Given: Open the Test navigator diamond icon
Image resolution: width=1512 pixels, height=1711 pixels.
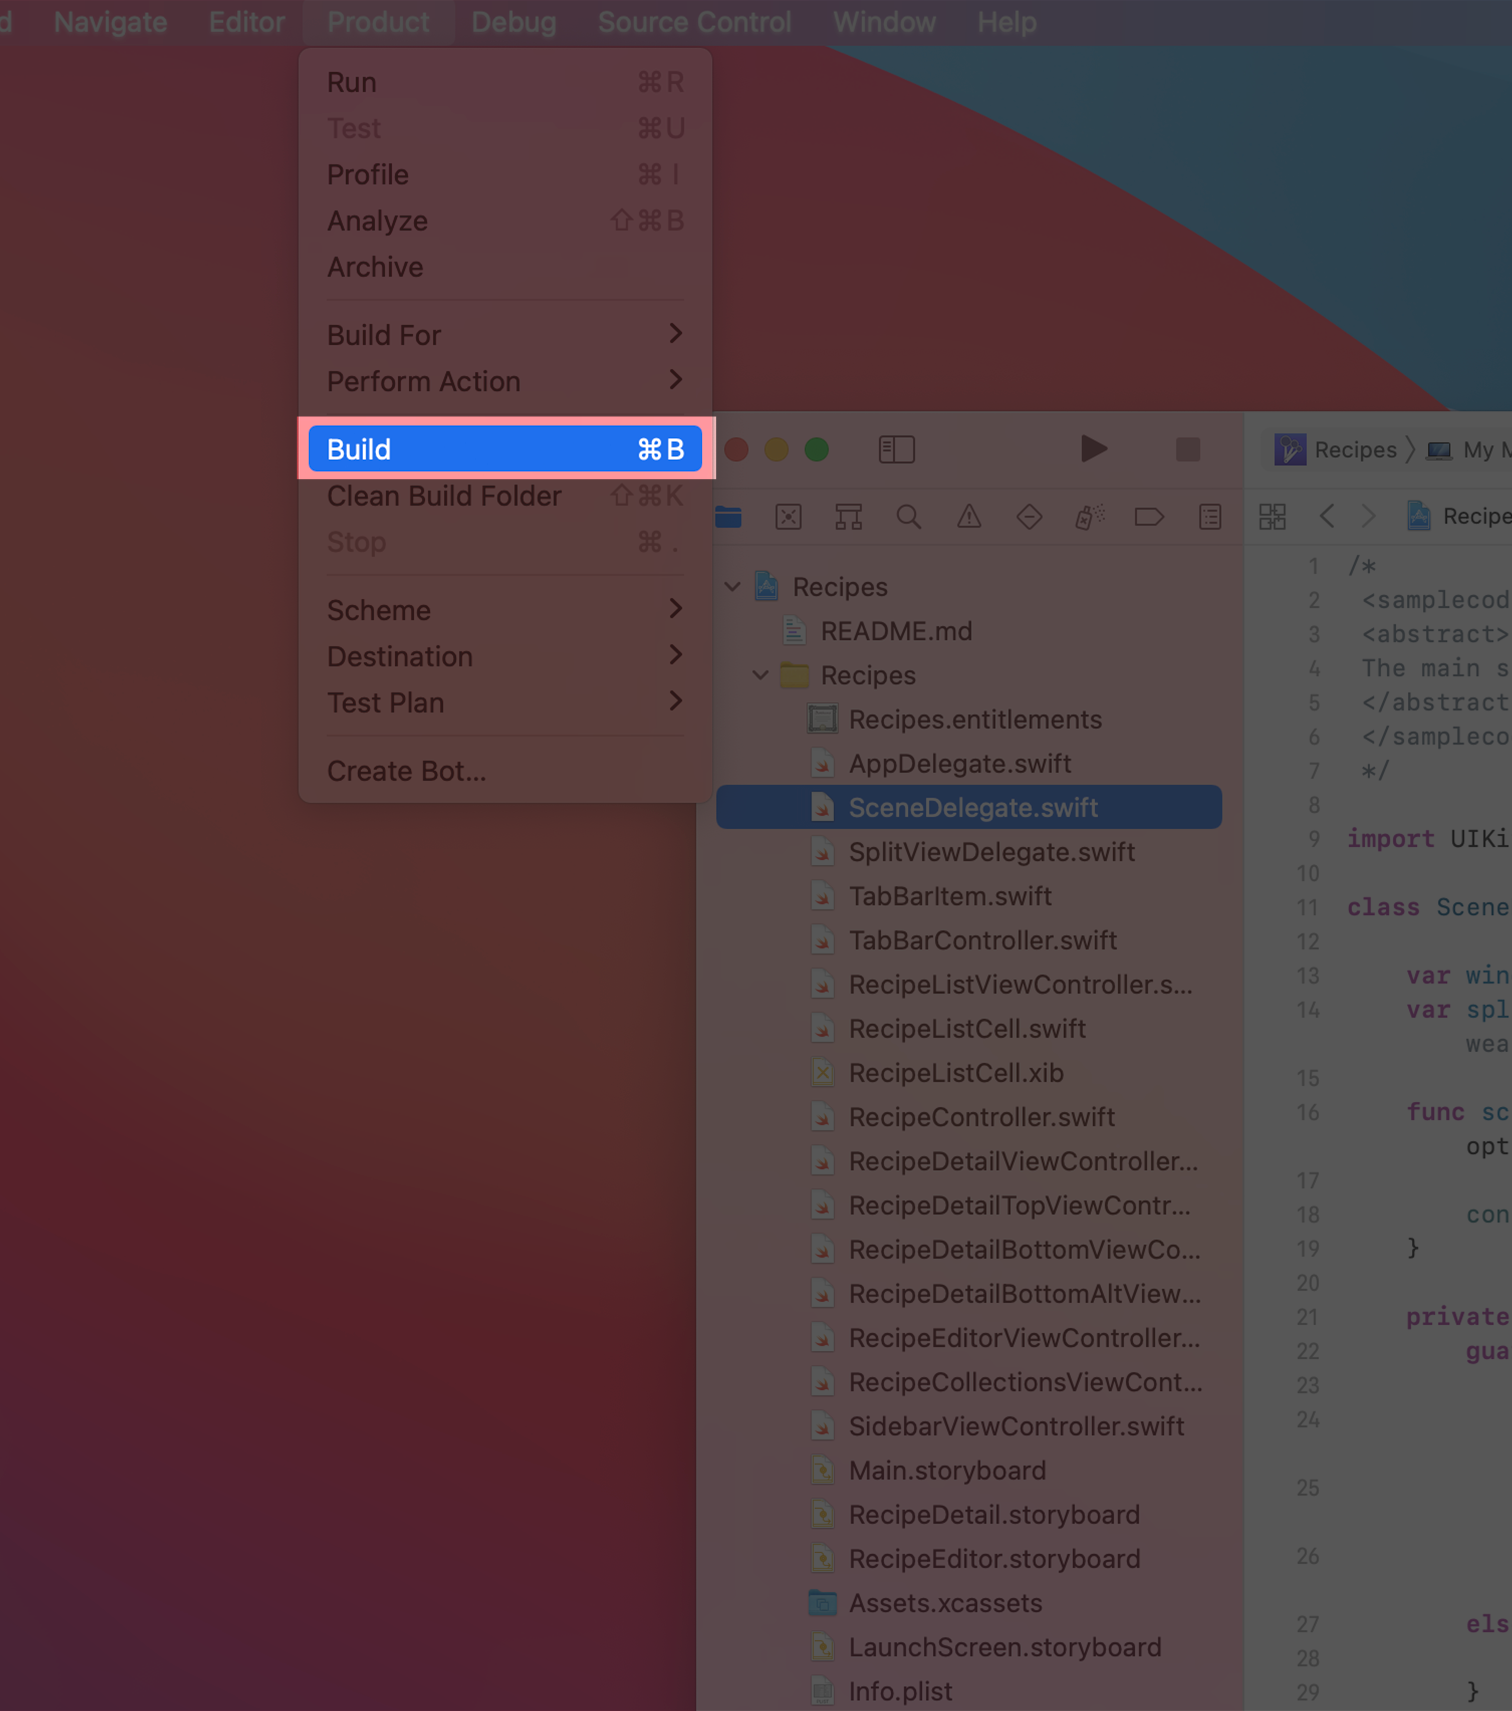Looking at the screenshot, I should (x=1029, y=517).
